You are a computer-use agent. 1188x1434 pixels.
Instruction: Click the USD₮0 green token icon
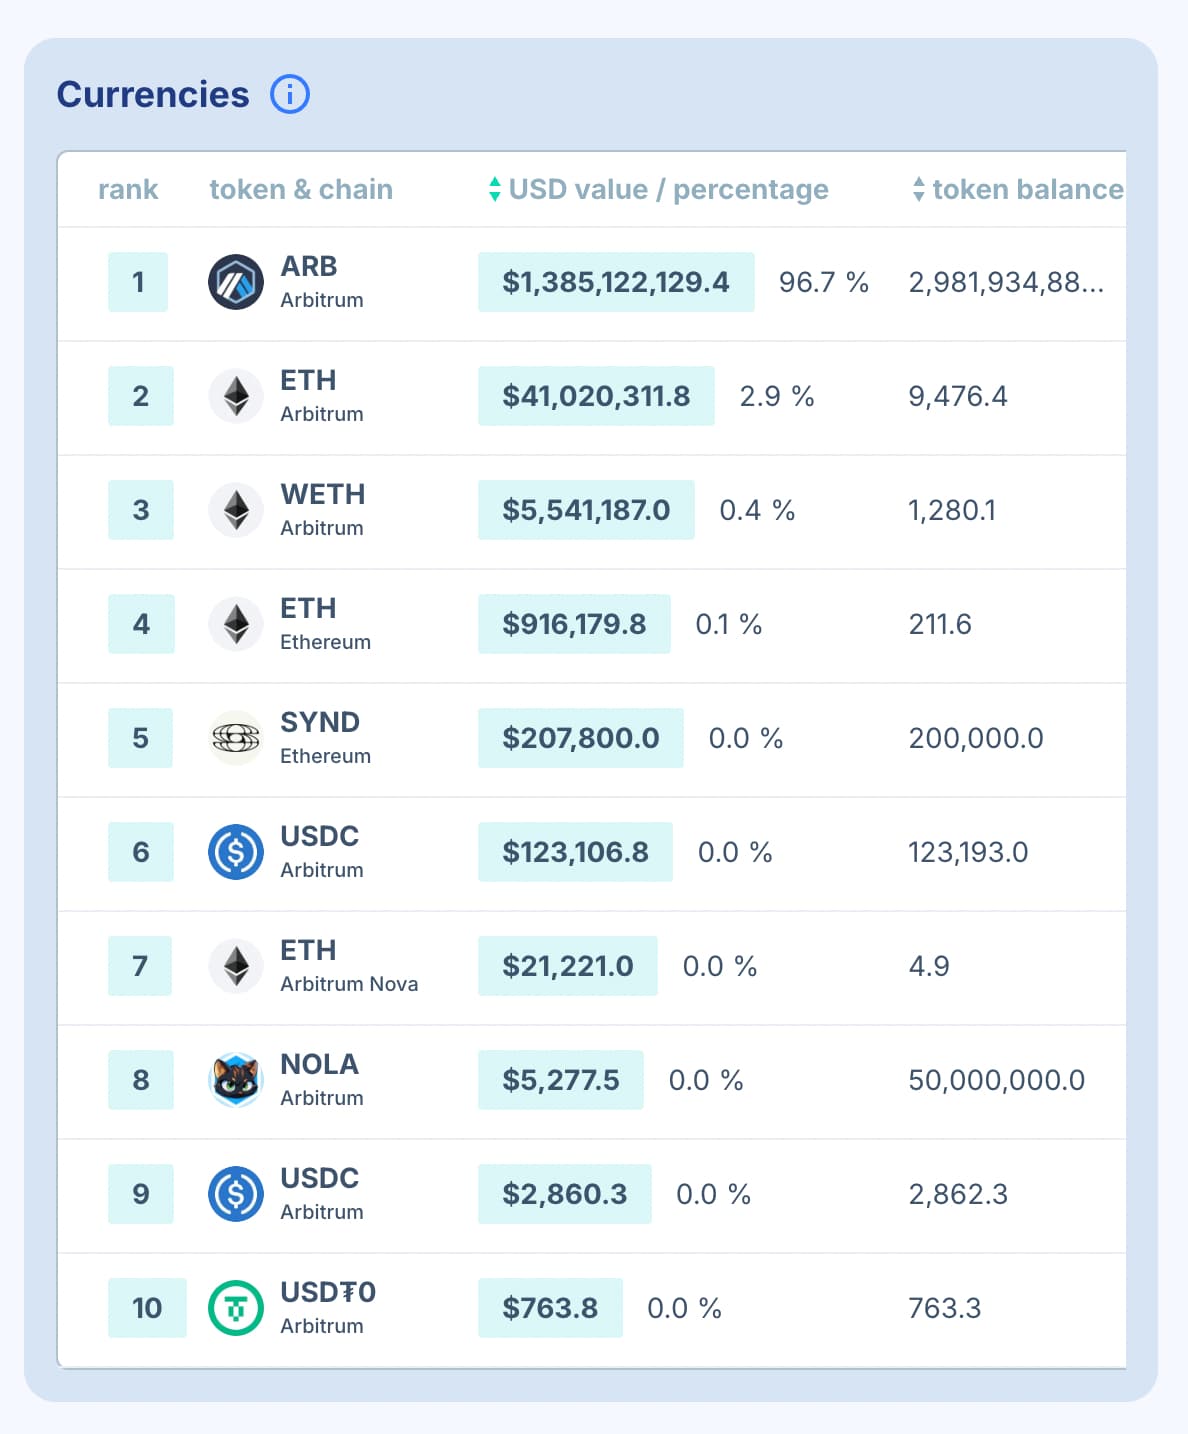[x=236, y=1308]
